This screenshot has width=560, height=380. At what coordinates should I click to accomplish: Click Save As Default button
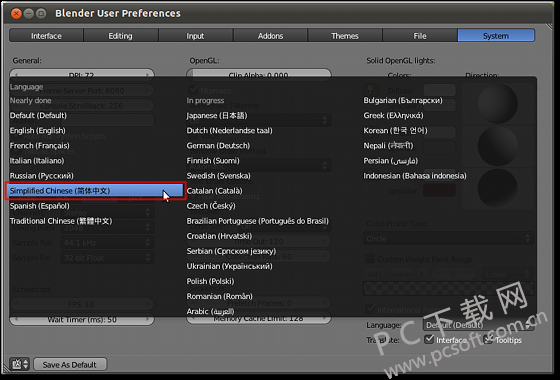[70, 364]
